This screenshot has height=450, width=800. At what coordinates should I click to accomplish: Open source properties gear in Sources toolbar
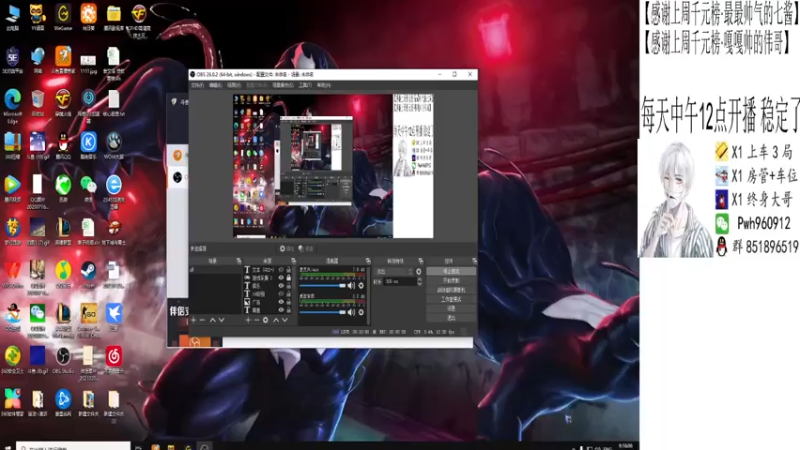(265, 320)
